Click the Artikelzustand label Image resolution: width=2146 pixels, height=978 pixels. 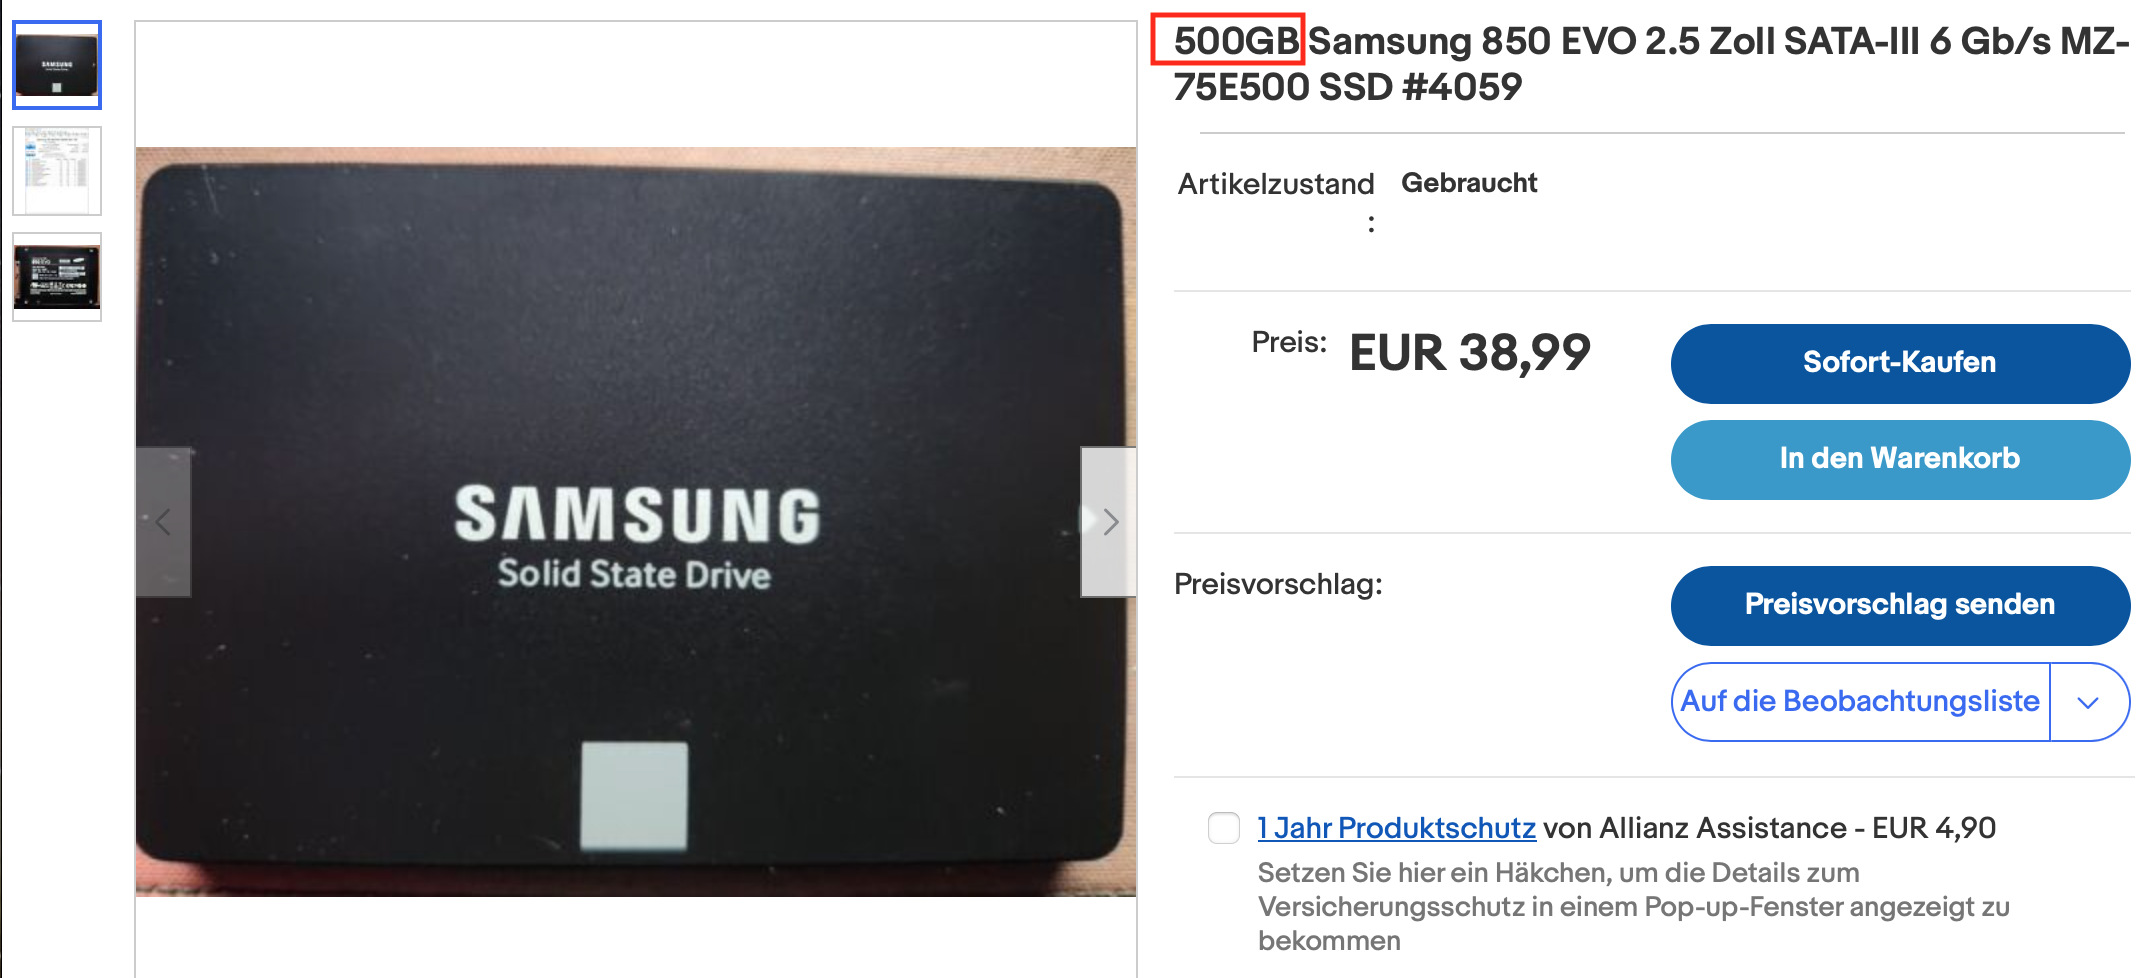pos(1276,184)
